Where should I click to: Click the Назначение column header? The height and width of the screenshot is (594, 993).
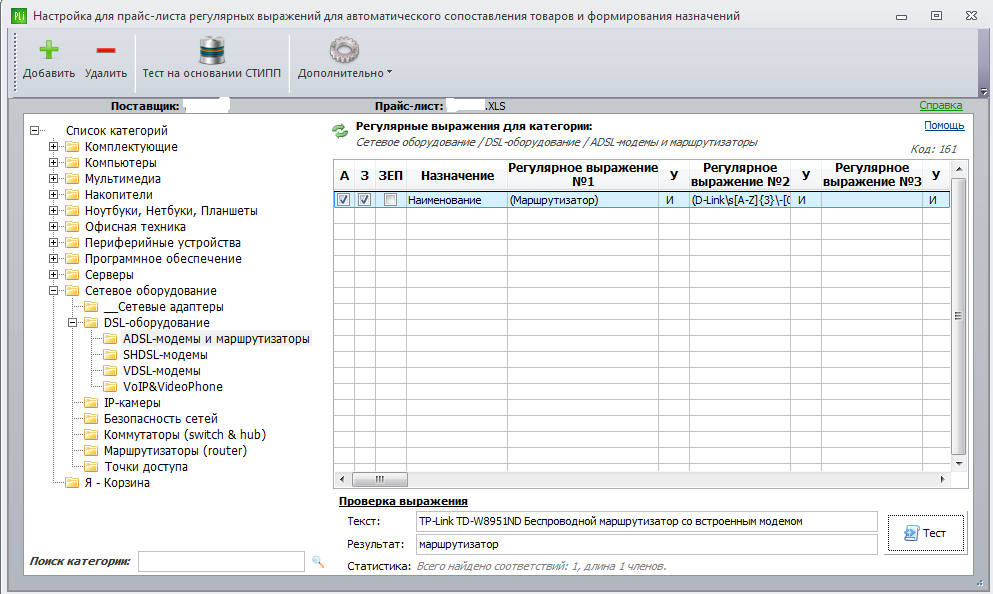click(457, 175)
